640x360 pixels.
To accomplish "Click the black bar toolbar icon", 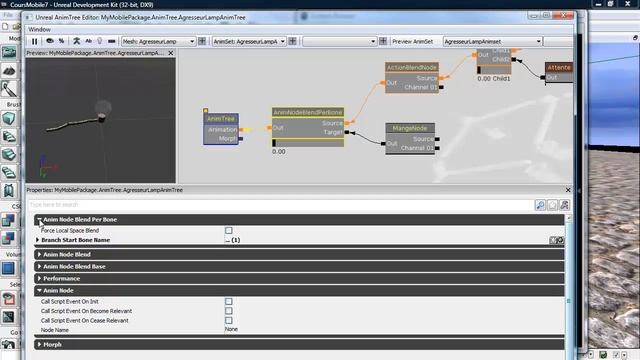I will tap(111, 41).
